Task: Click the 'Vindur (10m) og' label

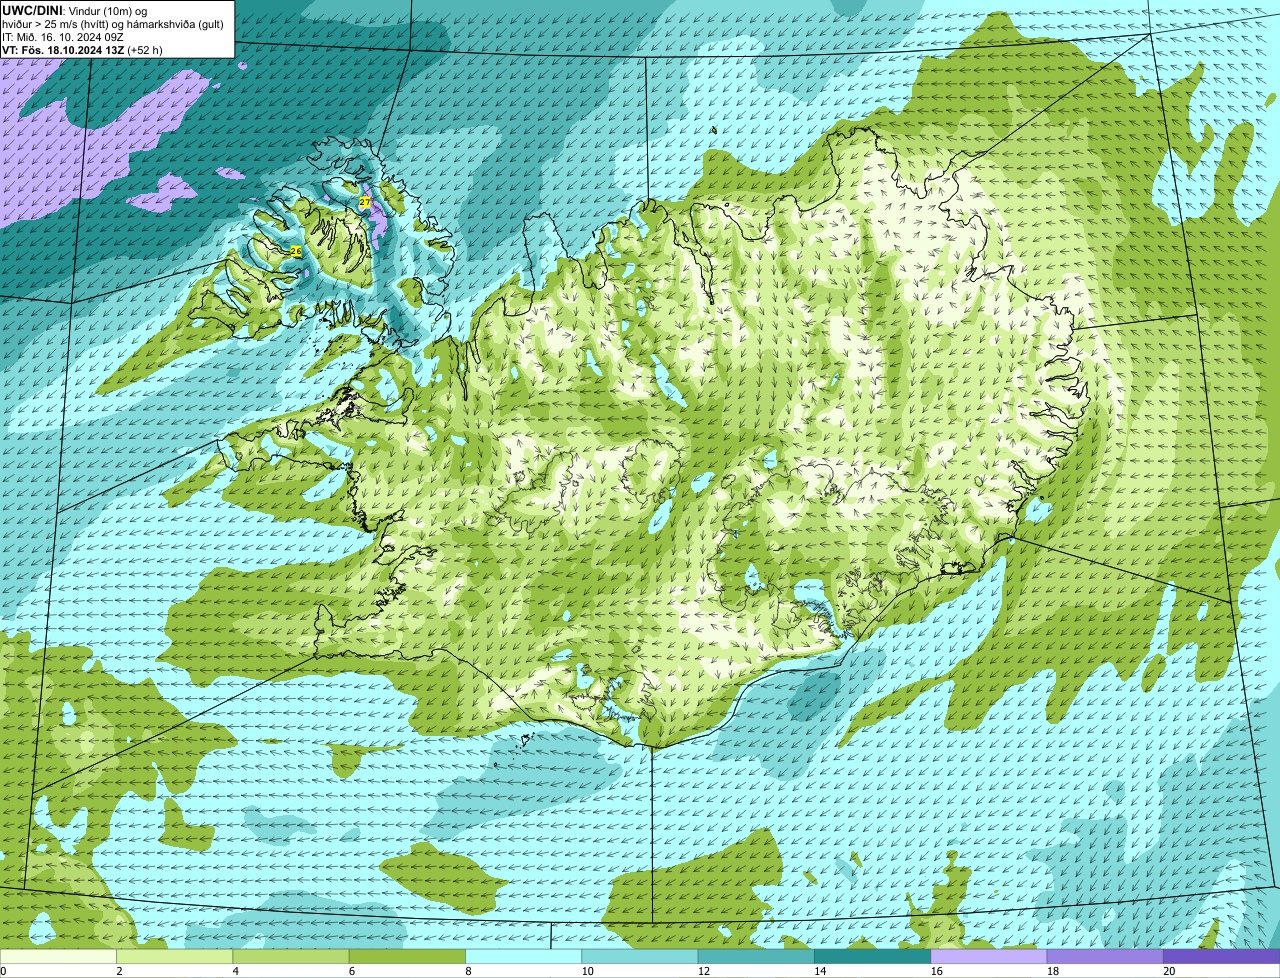Action: coord(108,11)
